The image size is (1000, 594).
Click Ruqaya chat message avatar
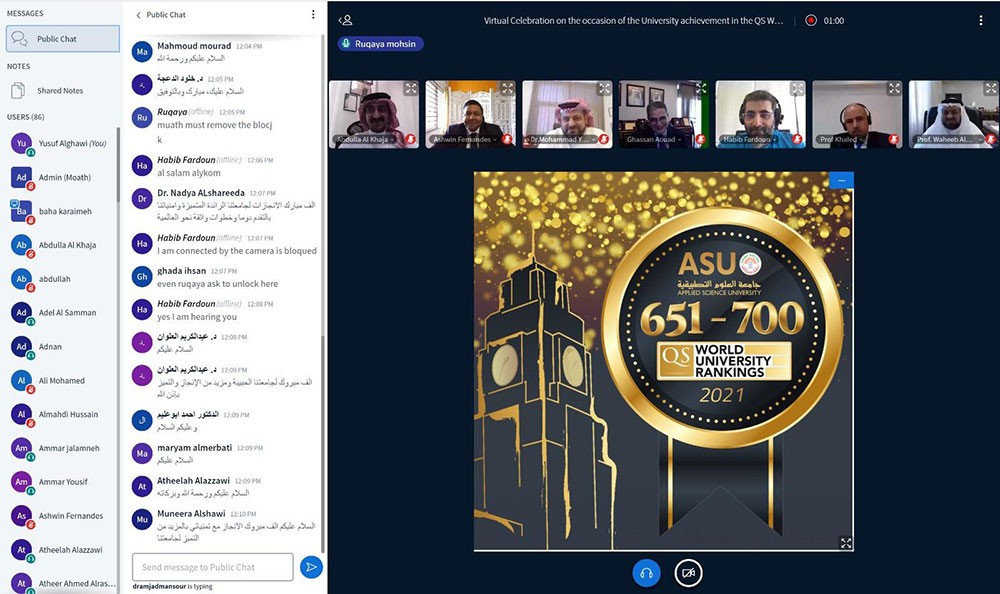pyautogui.click(x=142, y=117)
